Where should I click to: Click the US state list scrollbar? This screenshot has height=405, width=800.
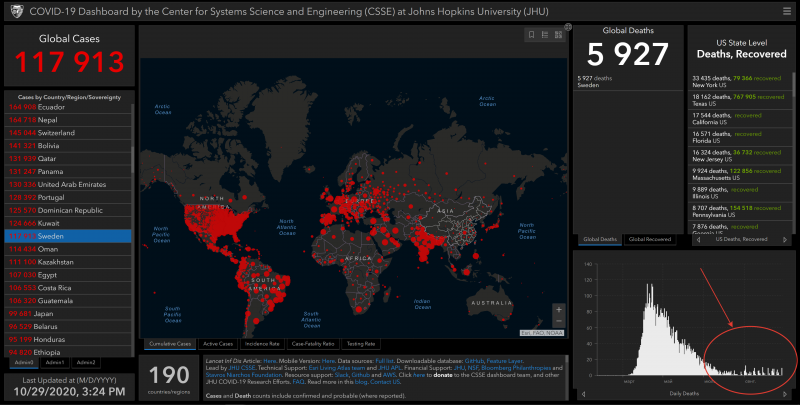pyautogui.click(x=793, y=83)
